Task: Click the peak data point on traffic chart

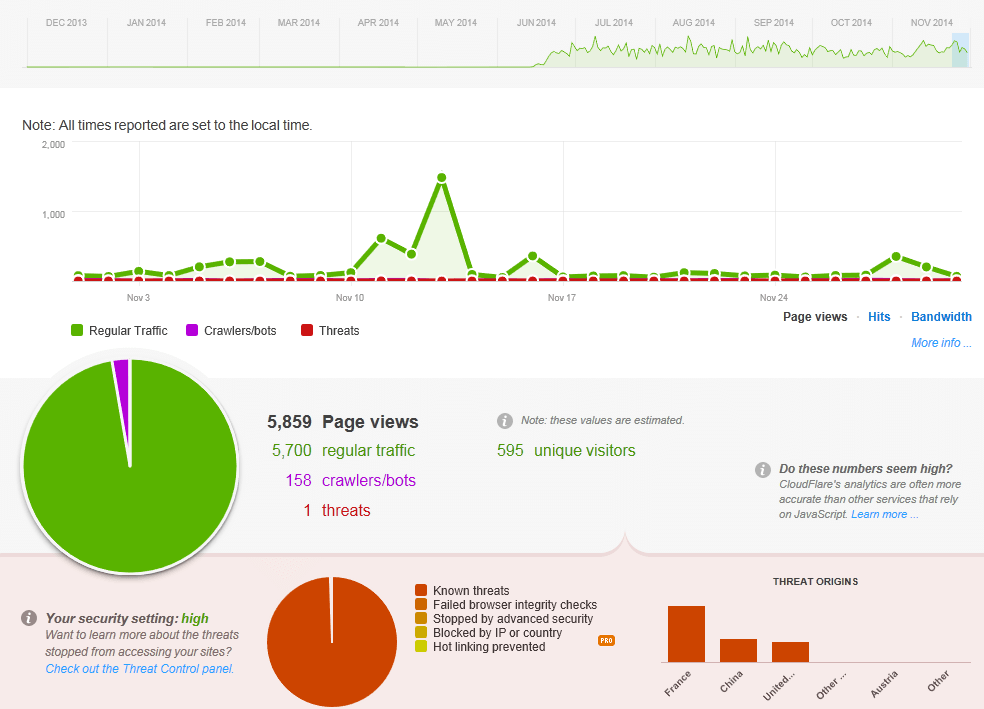Action: [442, 178]
